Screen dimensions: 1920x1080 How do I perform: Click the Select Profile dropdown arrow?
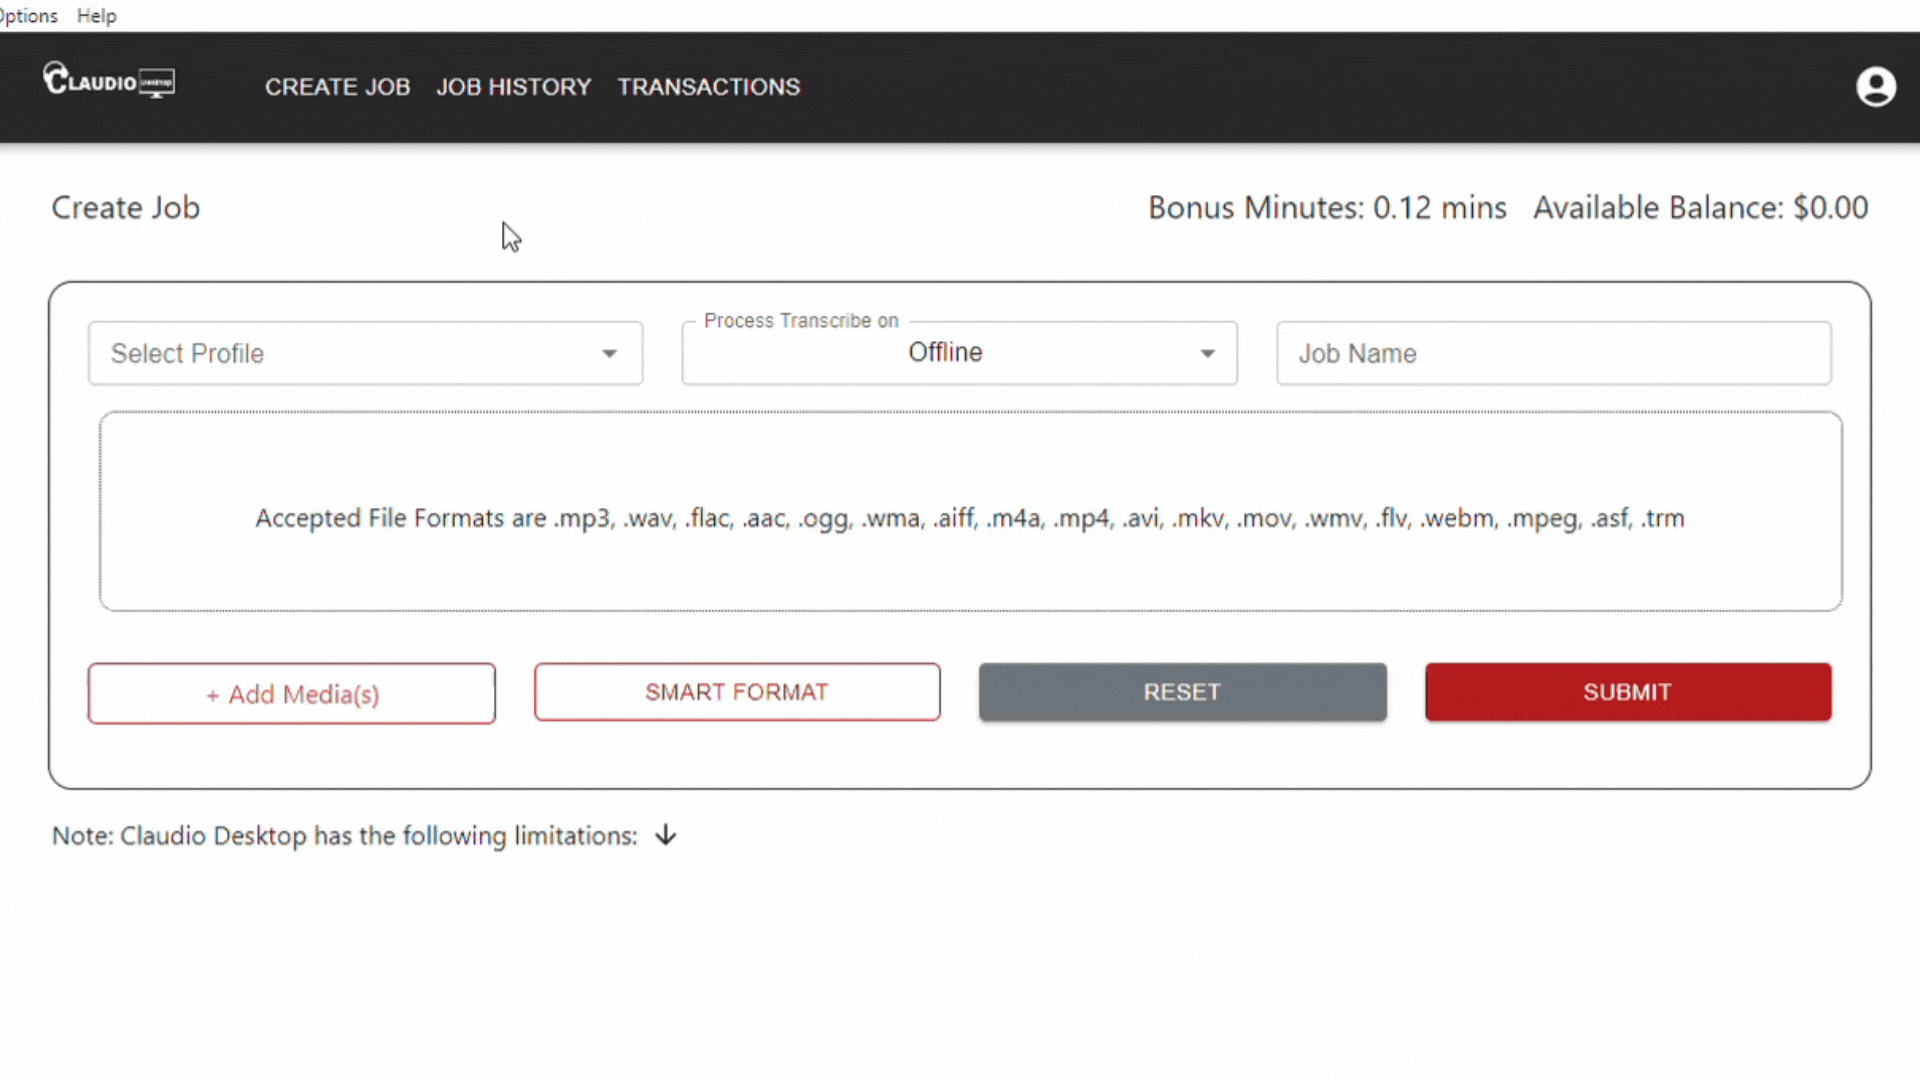[x=609, y=354]
